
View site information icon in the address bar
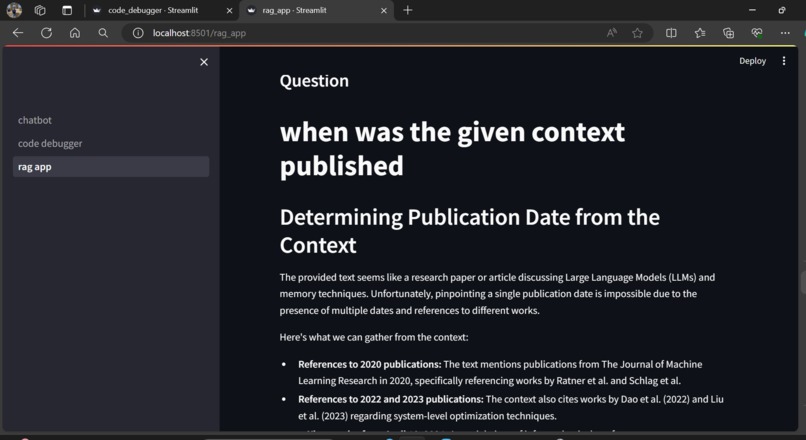click(138, 33)
